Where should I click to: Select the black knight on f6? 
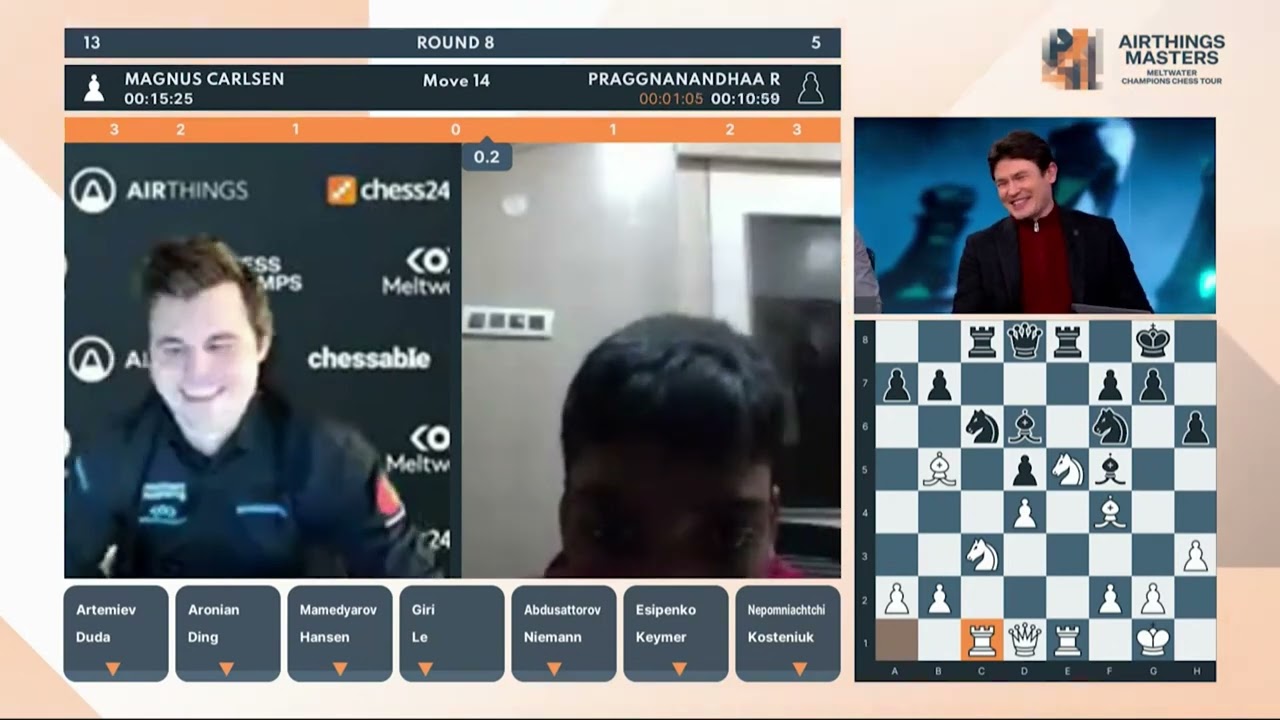click(1110, 427)
